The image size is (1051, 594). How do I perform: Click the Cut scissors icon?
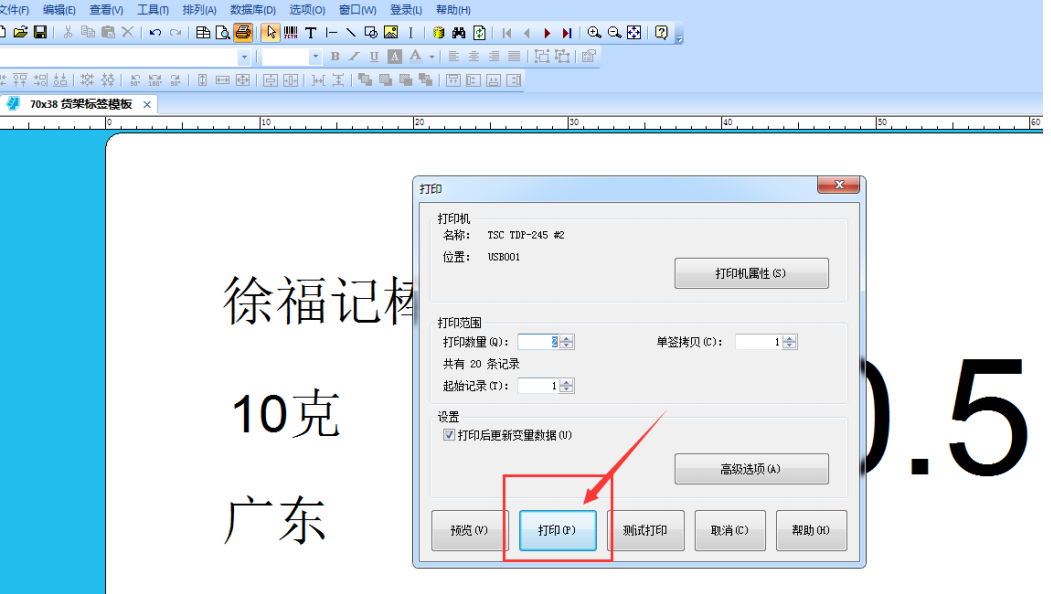68,32
